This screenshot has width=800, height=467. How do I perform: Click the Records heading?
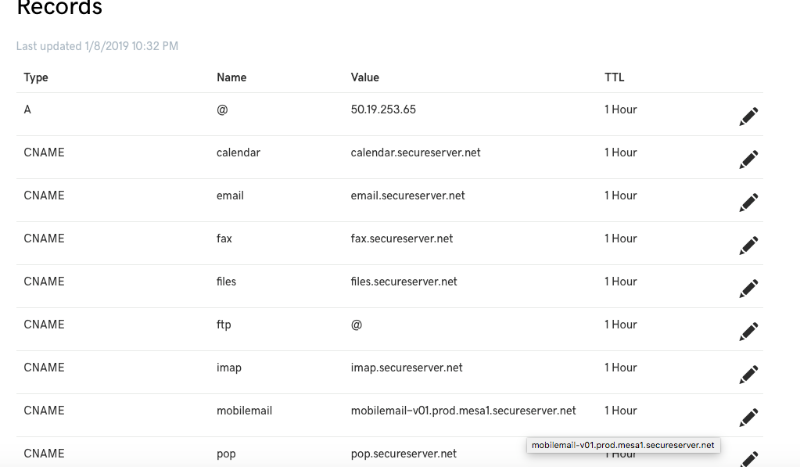pyautogui.click(x=60, y=8)
